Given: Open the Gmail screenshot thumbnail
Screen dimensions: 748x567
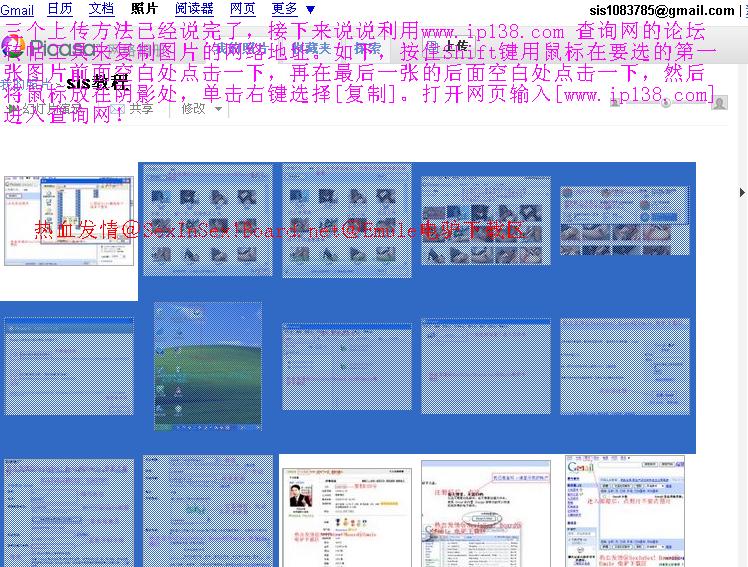Looking at the screenshot, I should pyautogui.click(x=625, y=511).
